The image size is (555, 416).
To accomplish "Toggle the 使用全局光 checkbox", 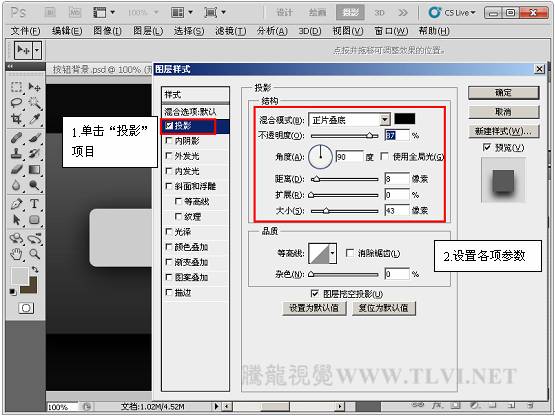I will click(x=384, y=156).
